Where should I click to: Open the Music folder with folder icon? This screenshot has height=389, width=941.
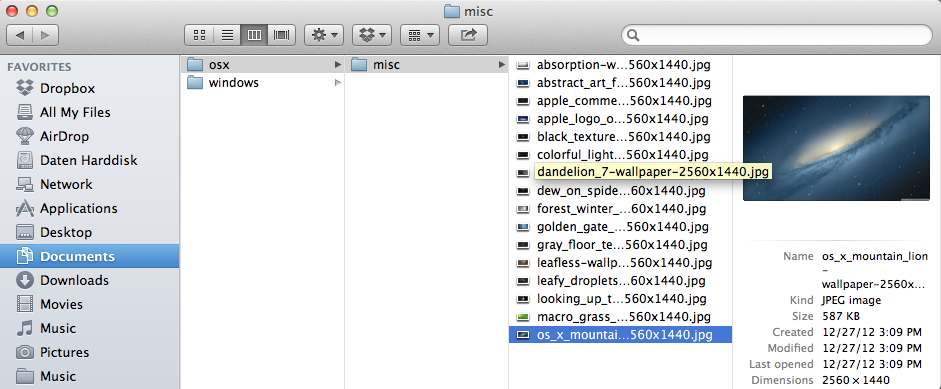coord(89,376)
